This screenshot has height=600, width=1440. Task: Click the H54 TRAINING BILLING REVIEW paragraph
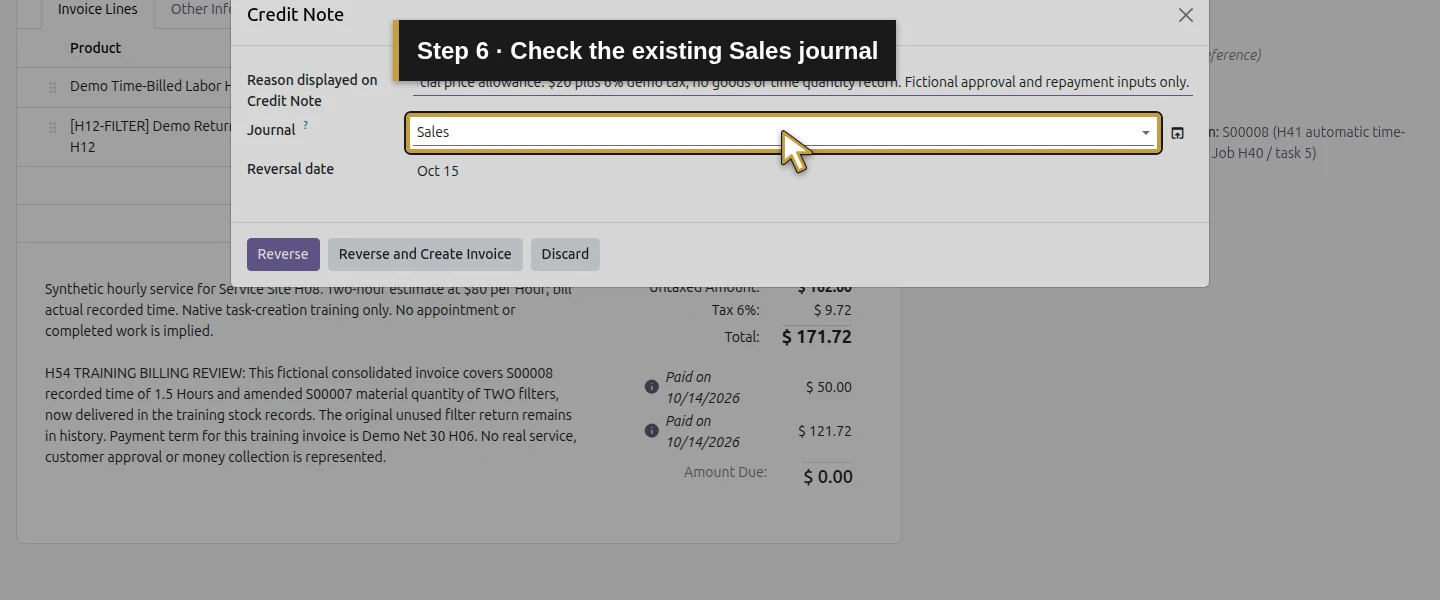[311, 415]
